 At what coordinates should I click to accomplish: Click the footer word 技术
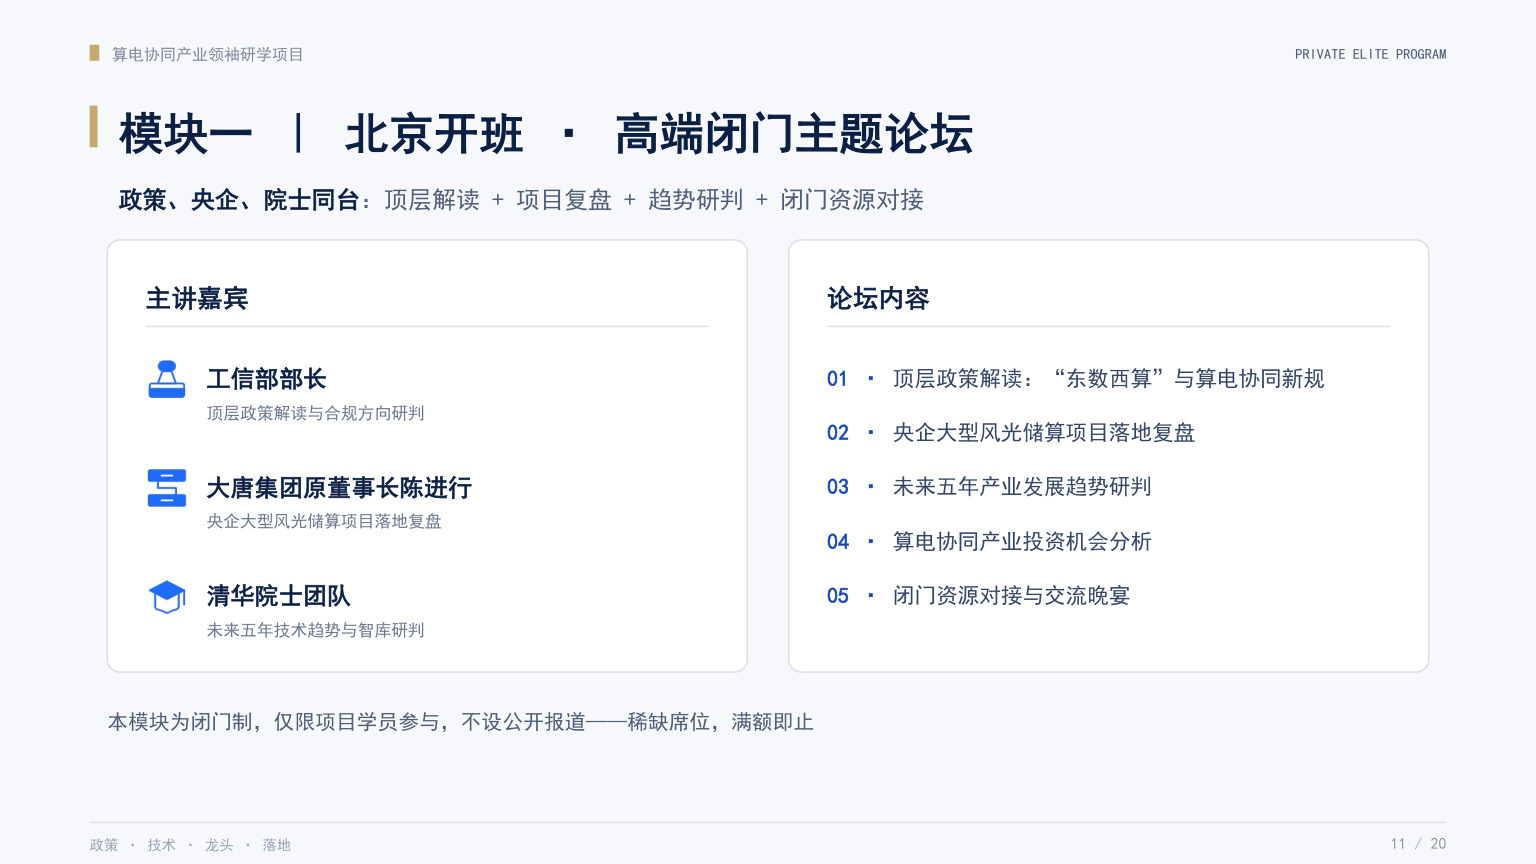click(x=161, y=845)
